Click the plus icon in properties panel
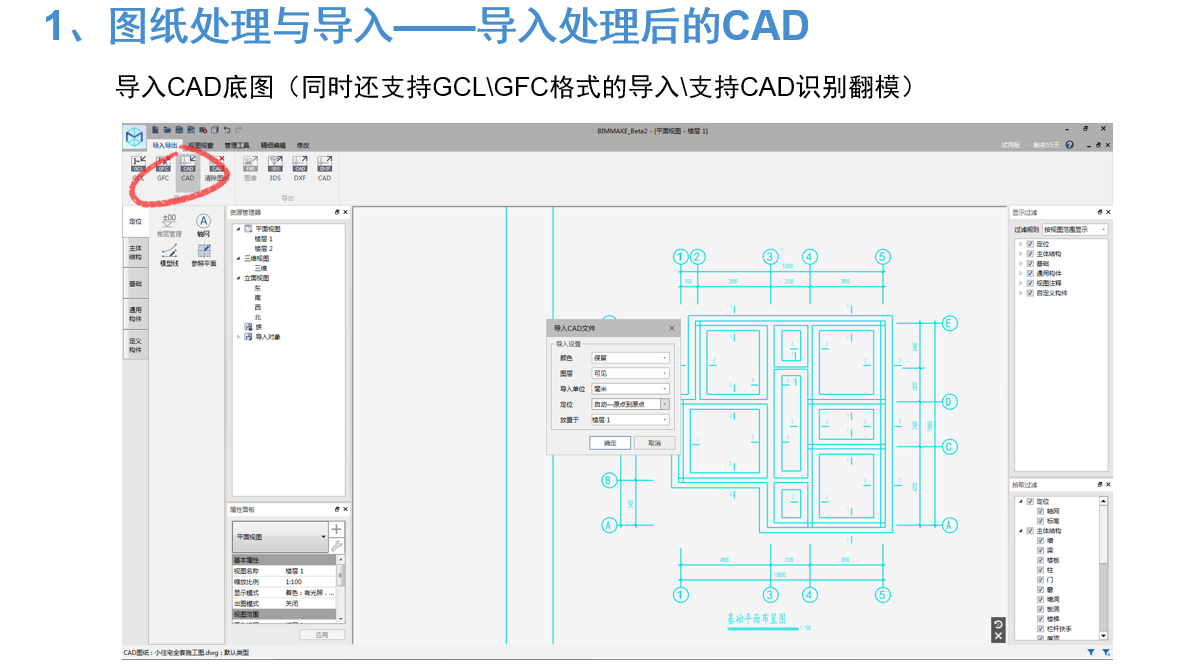The height and width of the screenshot is (671, 1188). click(x=336, y=529)
